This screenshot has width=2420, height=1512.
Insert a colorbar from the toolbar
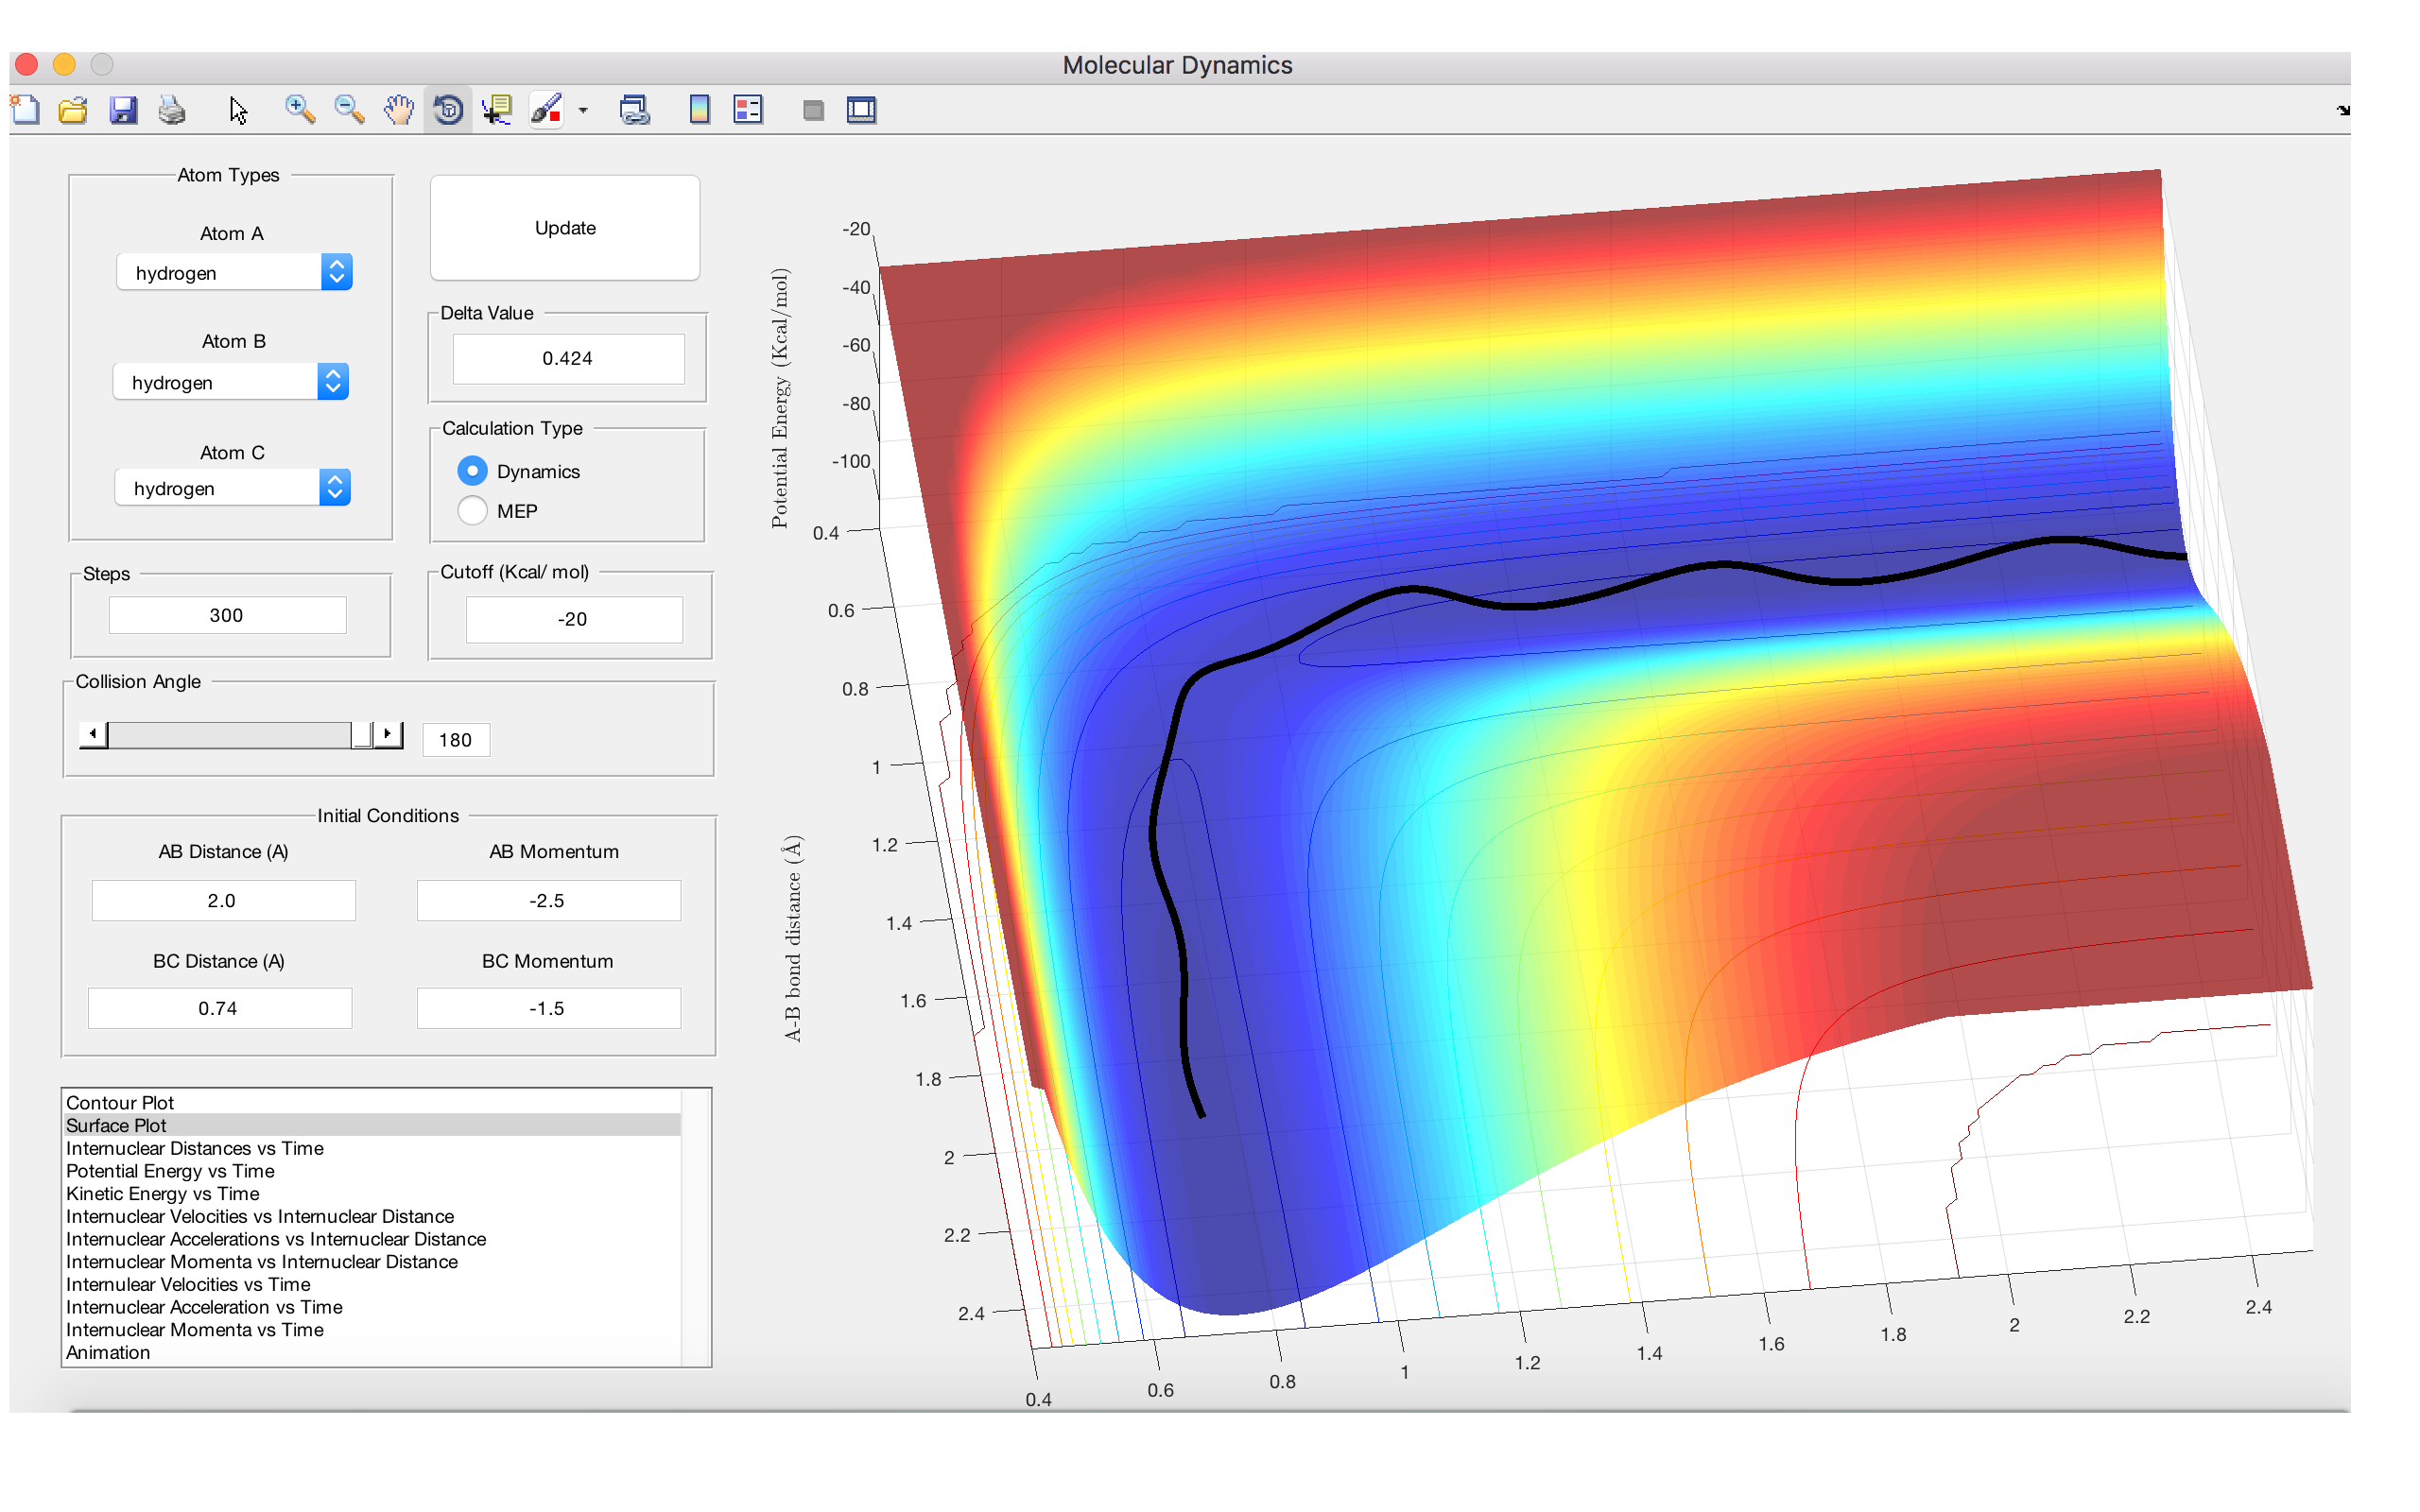699,109
